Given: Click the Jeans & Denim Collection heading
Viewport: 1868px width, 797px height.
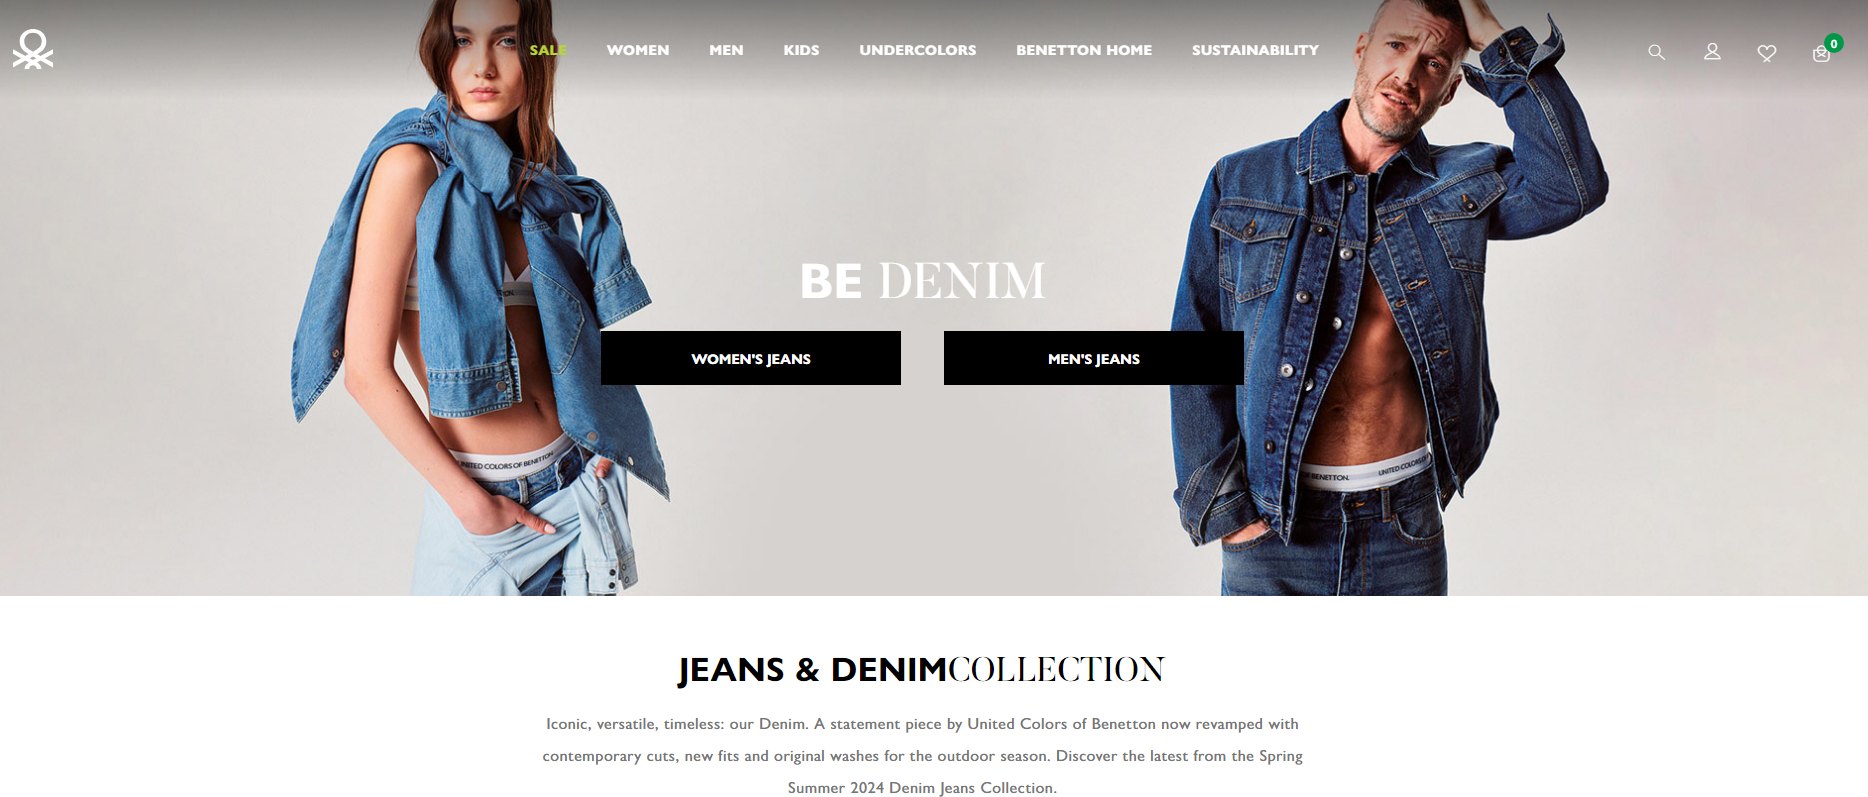Looking at the screenshot, I should [921, 669].
